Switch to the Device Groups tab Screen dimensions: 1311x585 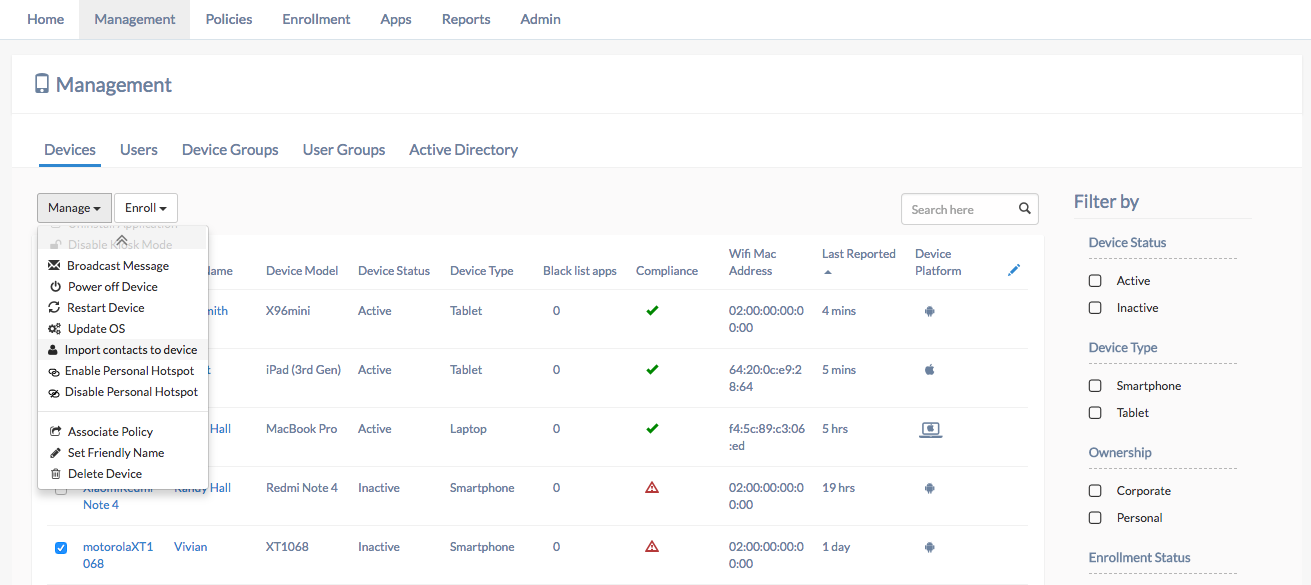pos(230,150)
